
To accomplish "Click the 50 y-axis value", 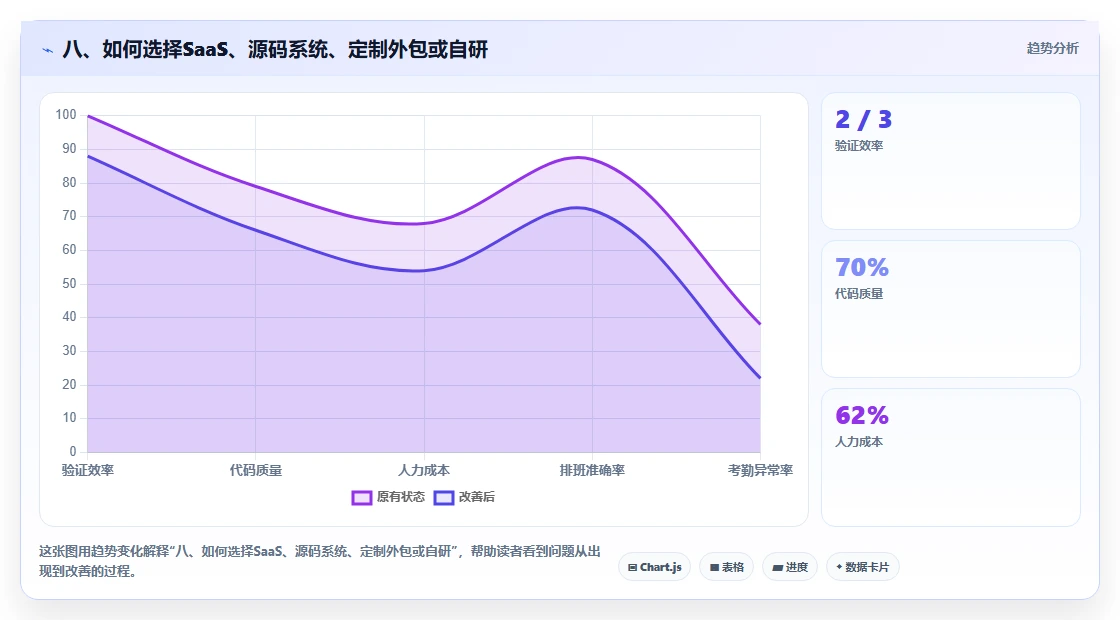I will click(x=69, y=284).
